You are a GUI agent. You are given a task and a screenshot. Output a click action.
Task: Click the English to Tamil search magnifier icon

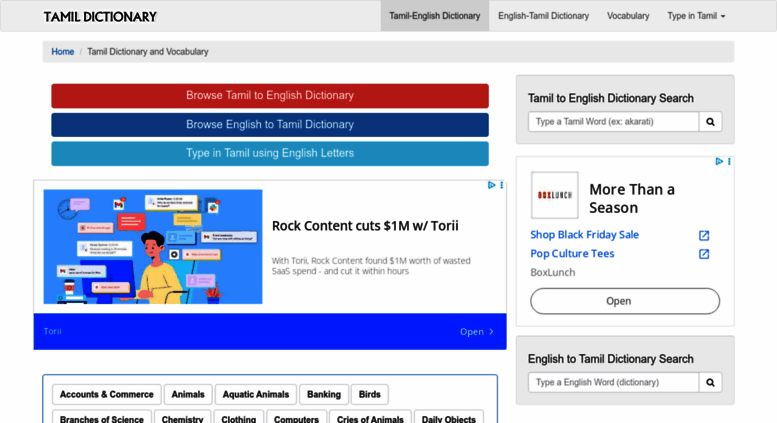(710, 382)
